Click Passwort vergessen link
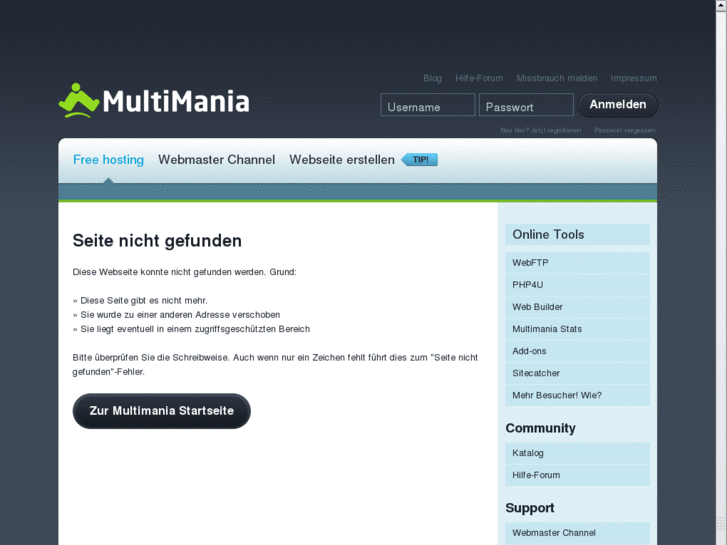Screen dimensions: 727x545 tap(625, 130)
